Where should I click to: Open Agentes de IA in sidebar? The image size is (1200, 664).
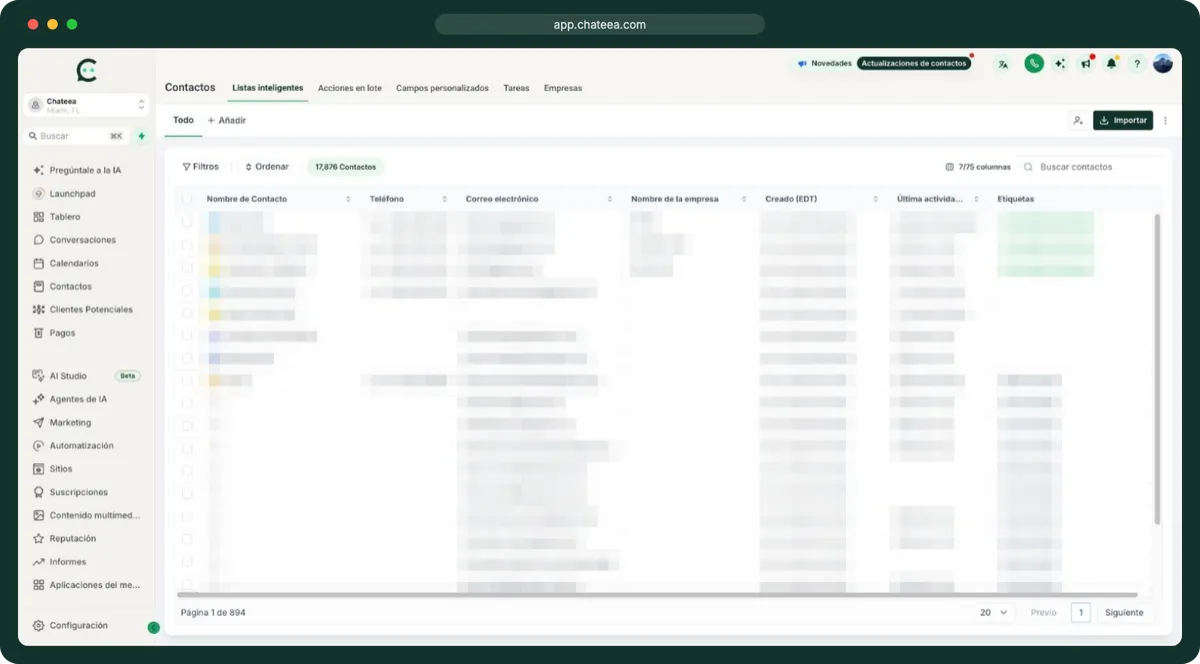pos(70,399)
